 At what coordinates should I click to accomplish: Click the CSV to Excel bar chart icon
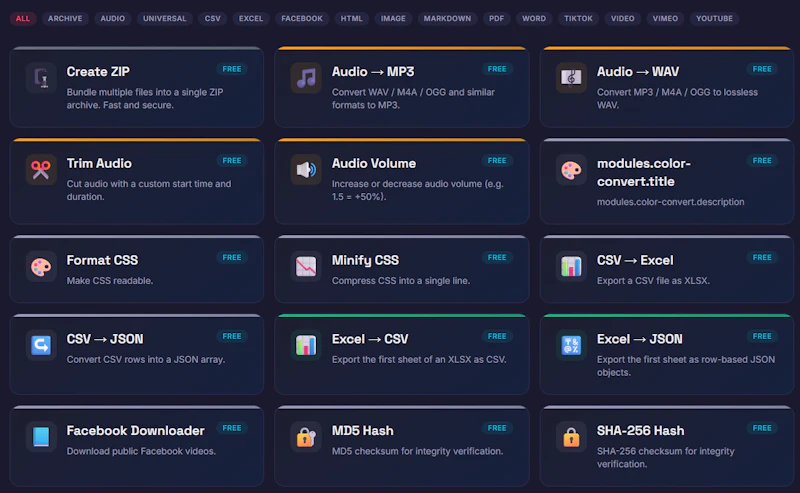[571, 266]
